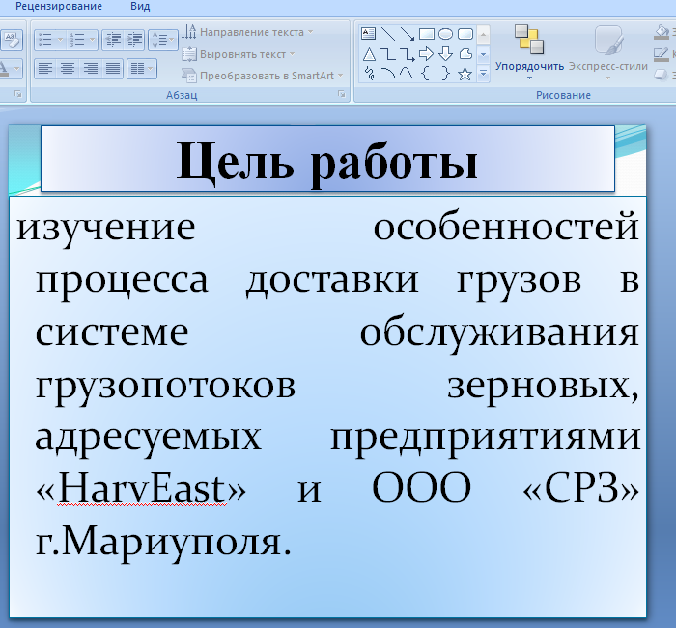Open the Абзац dialog launcher
Viewport: 676px width, 628px height.
341,94
